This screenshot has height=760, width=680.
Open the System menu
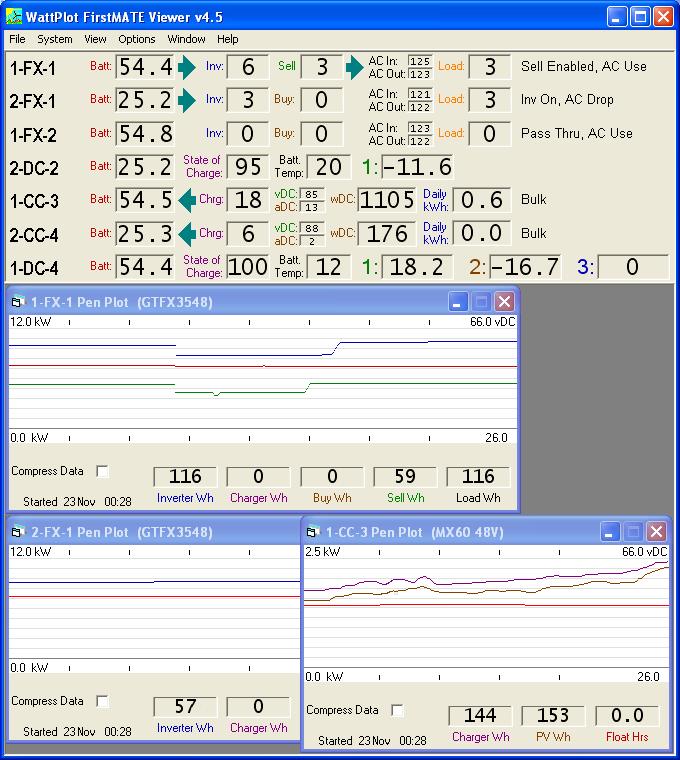pos(55,39)
